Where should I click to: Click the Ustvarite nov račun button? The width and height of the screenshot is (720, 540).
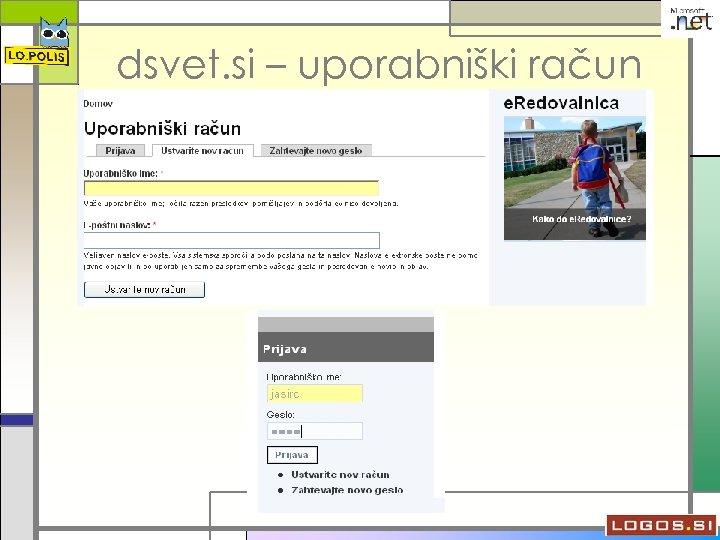tap(144, 290)
